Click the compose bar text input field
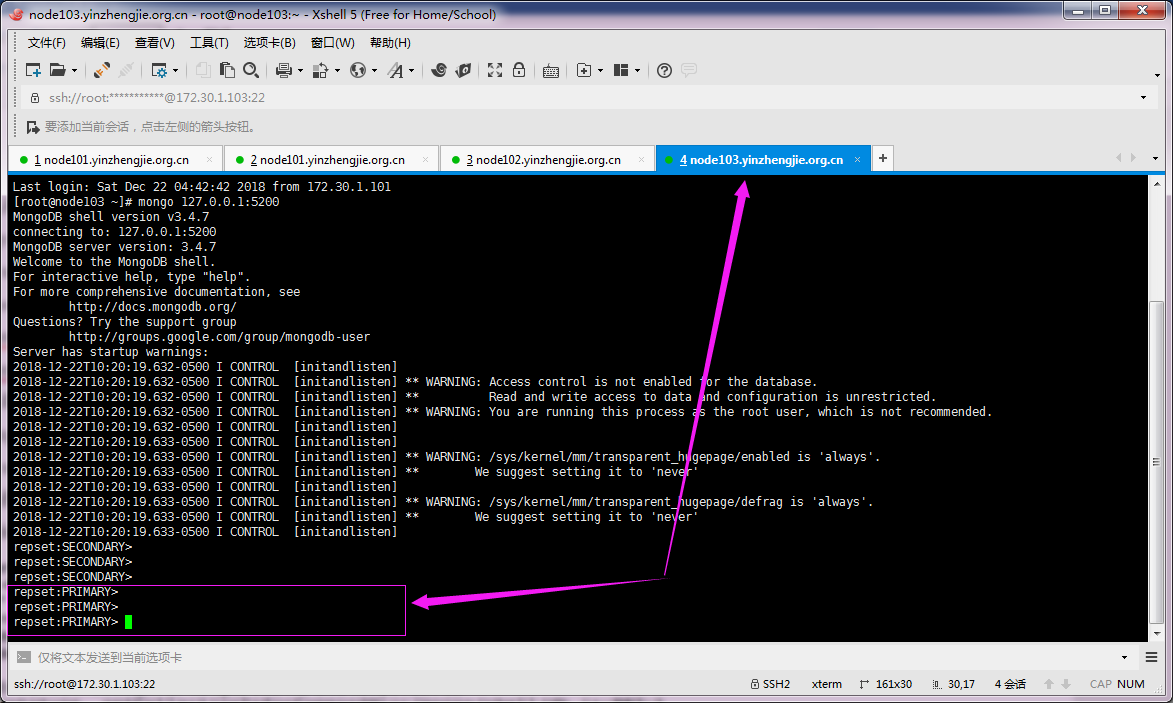 tap(576, 657)
